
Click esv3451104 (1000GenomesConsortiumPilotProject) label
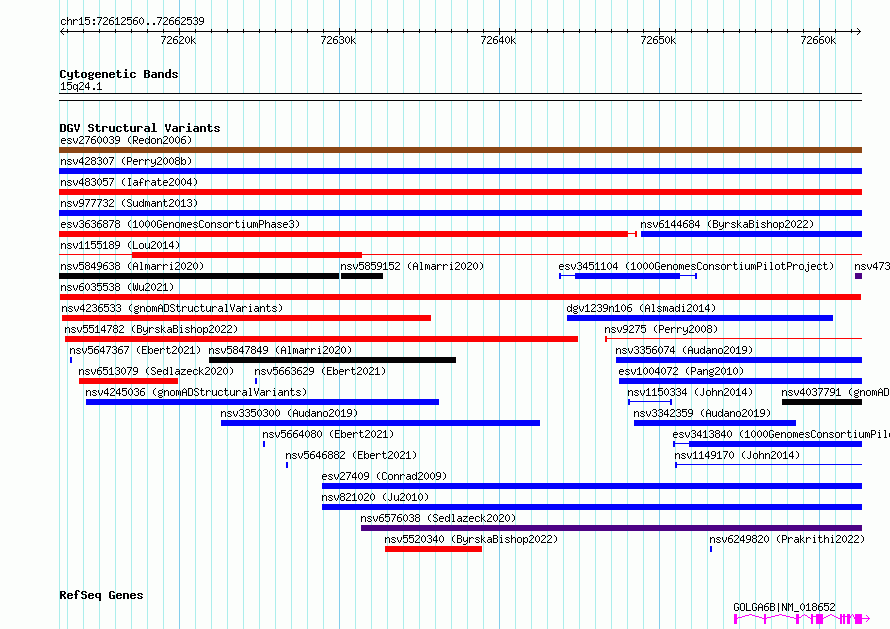696,266
